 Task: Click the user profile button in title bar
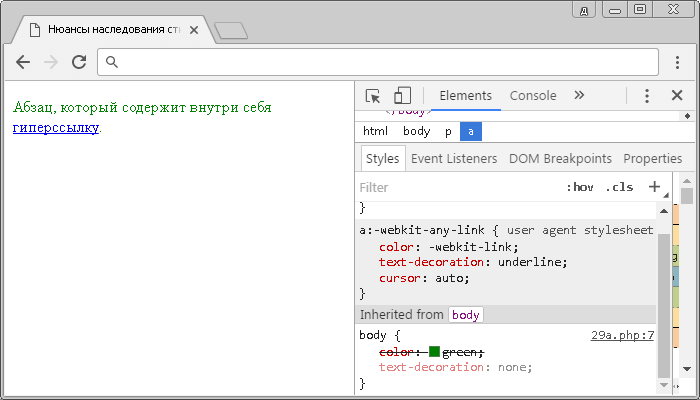584,11
